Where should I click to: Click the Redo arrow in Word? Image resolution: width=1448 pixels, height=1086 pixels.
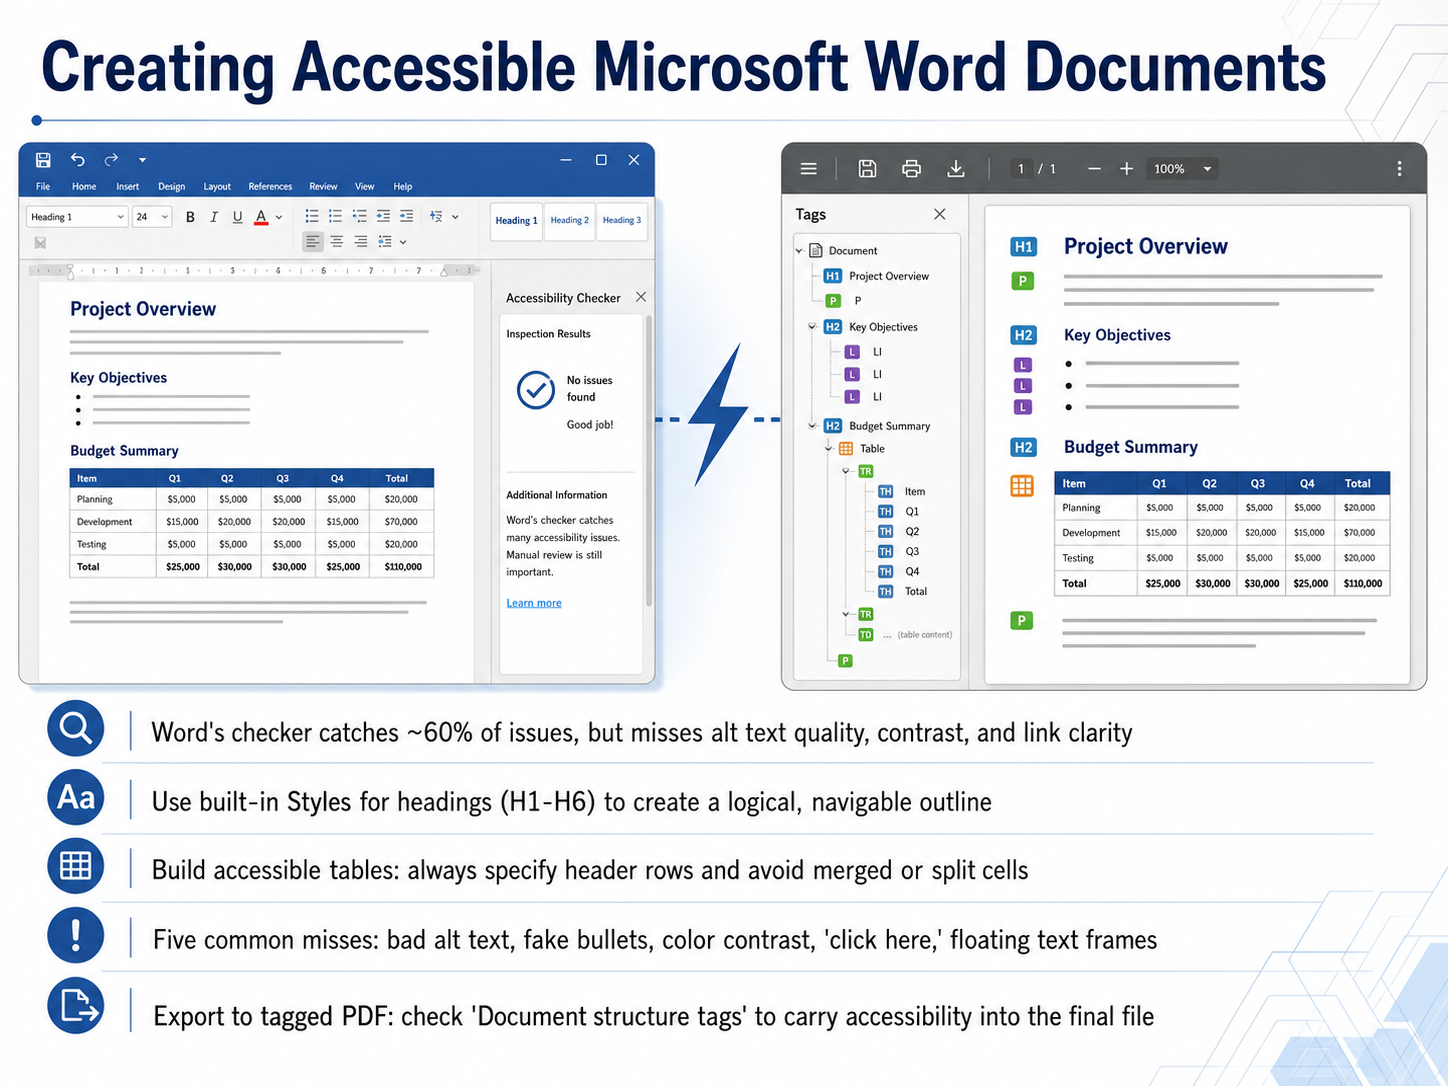(x=111, y=159)
